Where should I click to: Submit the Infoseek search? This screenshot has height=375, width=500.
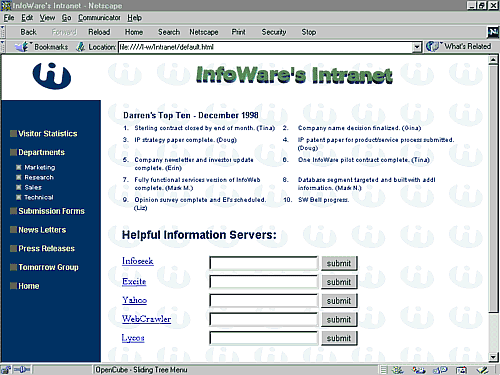click(339, 263)
